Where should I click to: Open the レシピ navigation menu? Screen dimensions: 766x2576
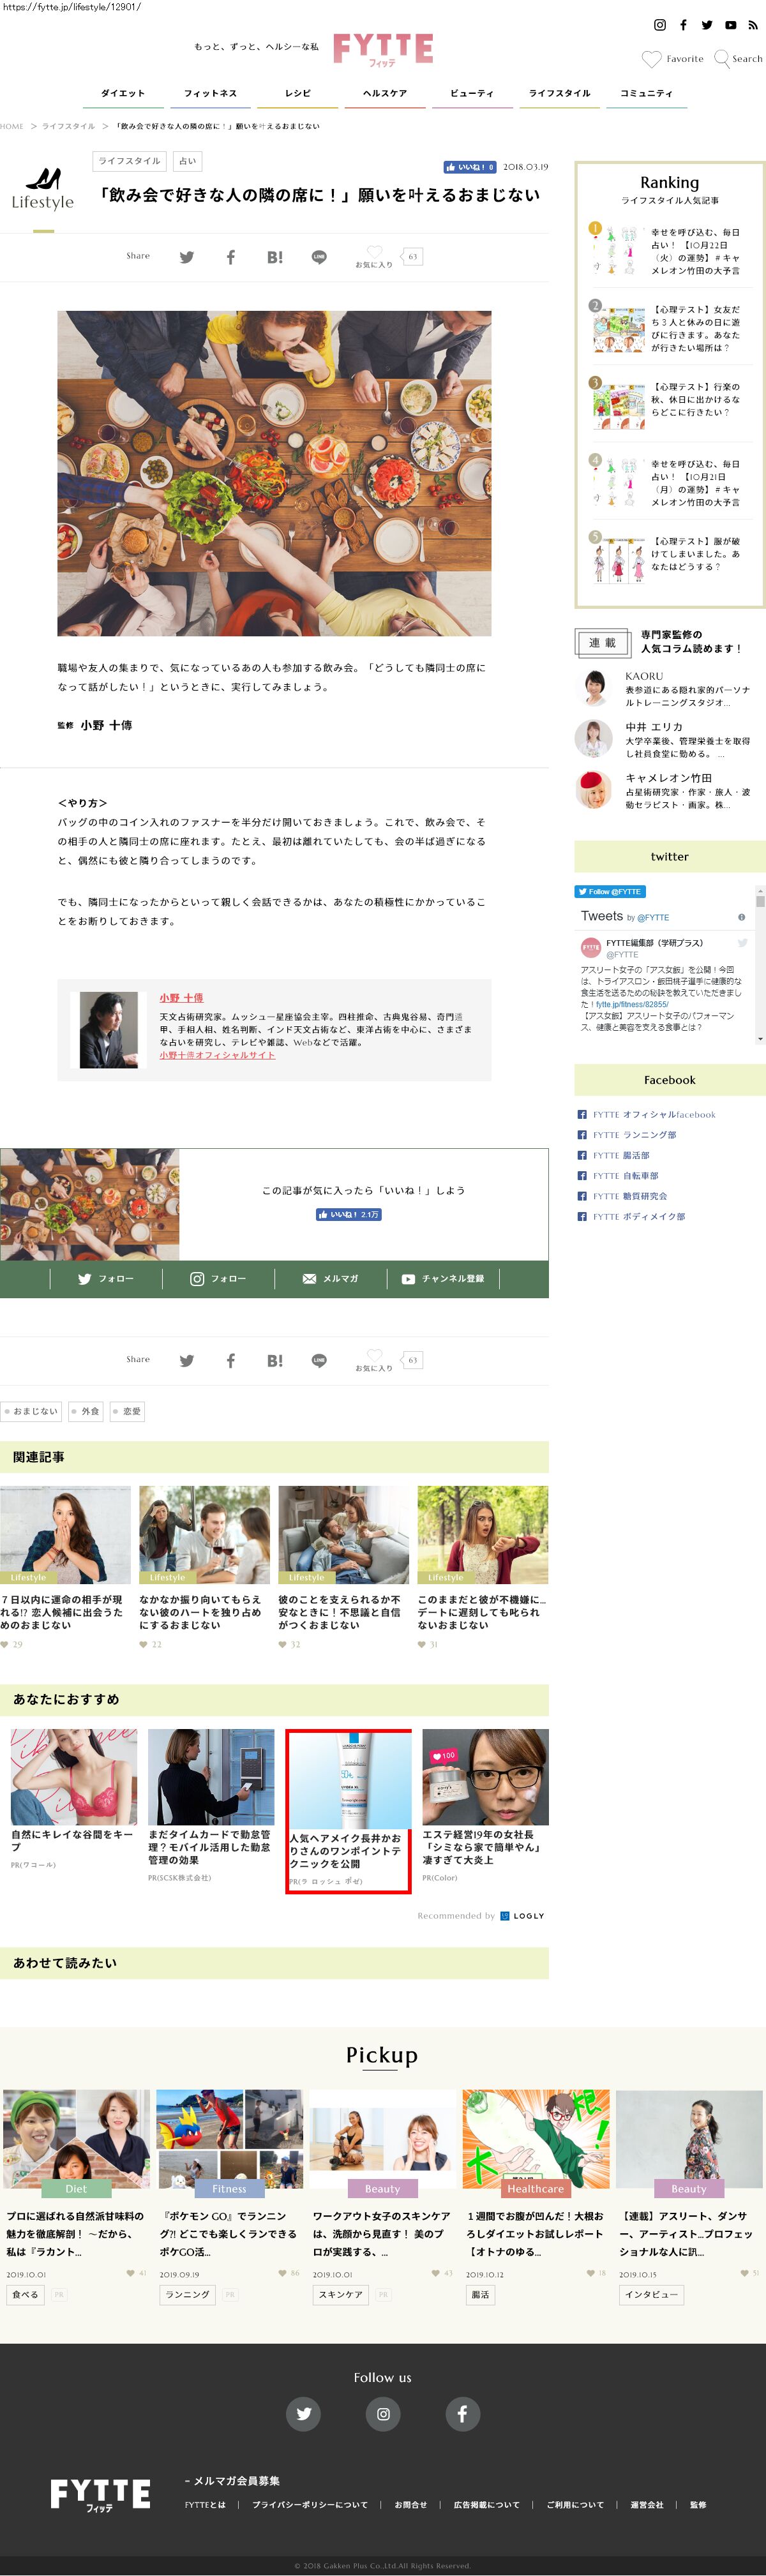tap(298, 93)
